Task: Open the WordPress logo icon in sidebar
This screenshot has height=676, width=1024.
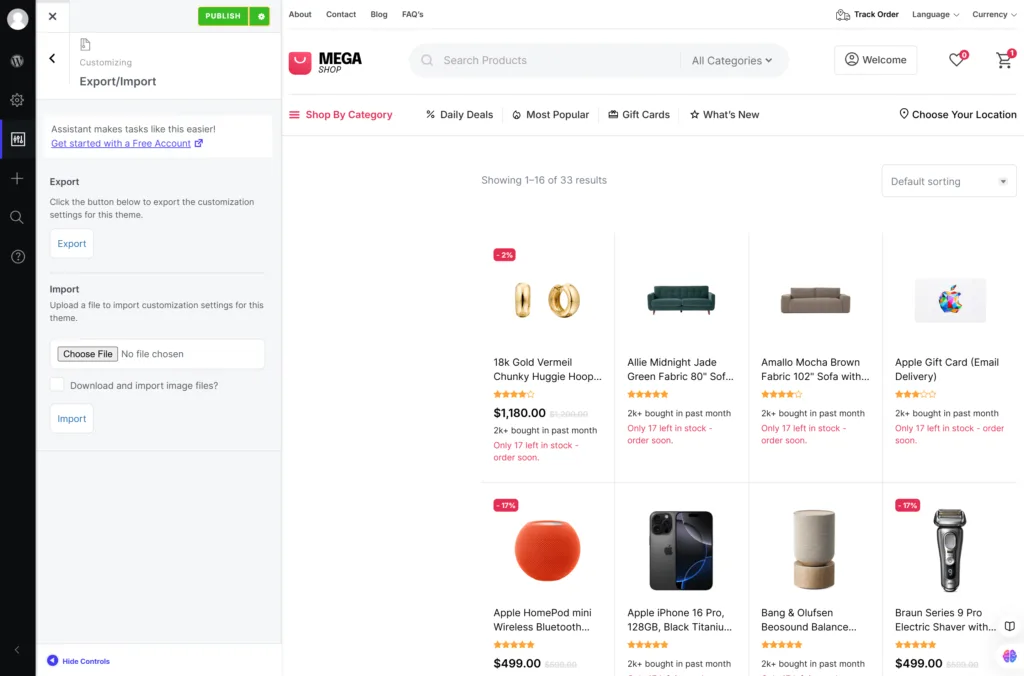Action: (x=18, y=61)
